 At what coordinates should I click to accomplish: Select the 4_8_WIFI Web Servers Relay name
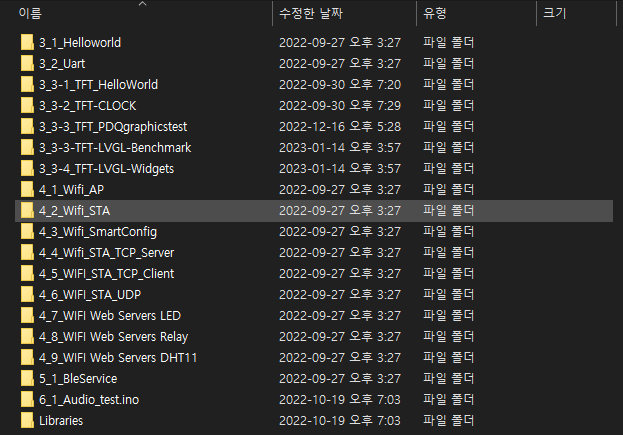[x=114, y=337]
